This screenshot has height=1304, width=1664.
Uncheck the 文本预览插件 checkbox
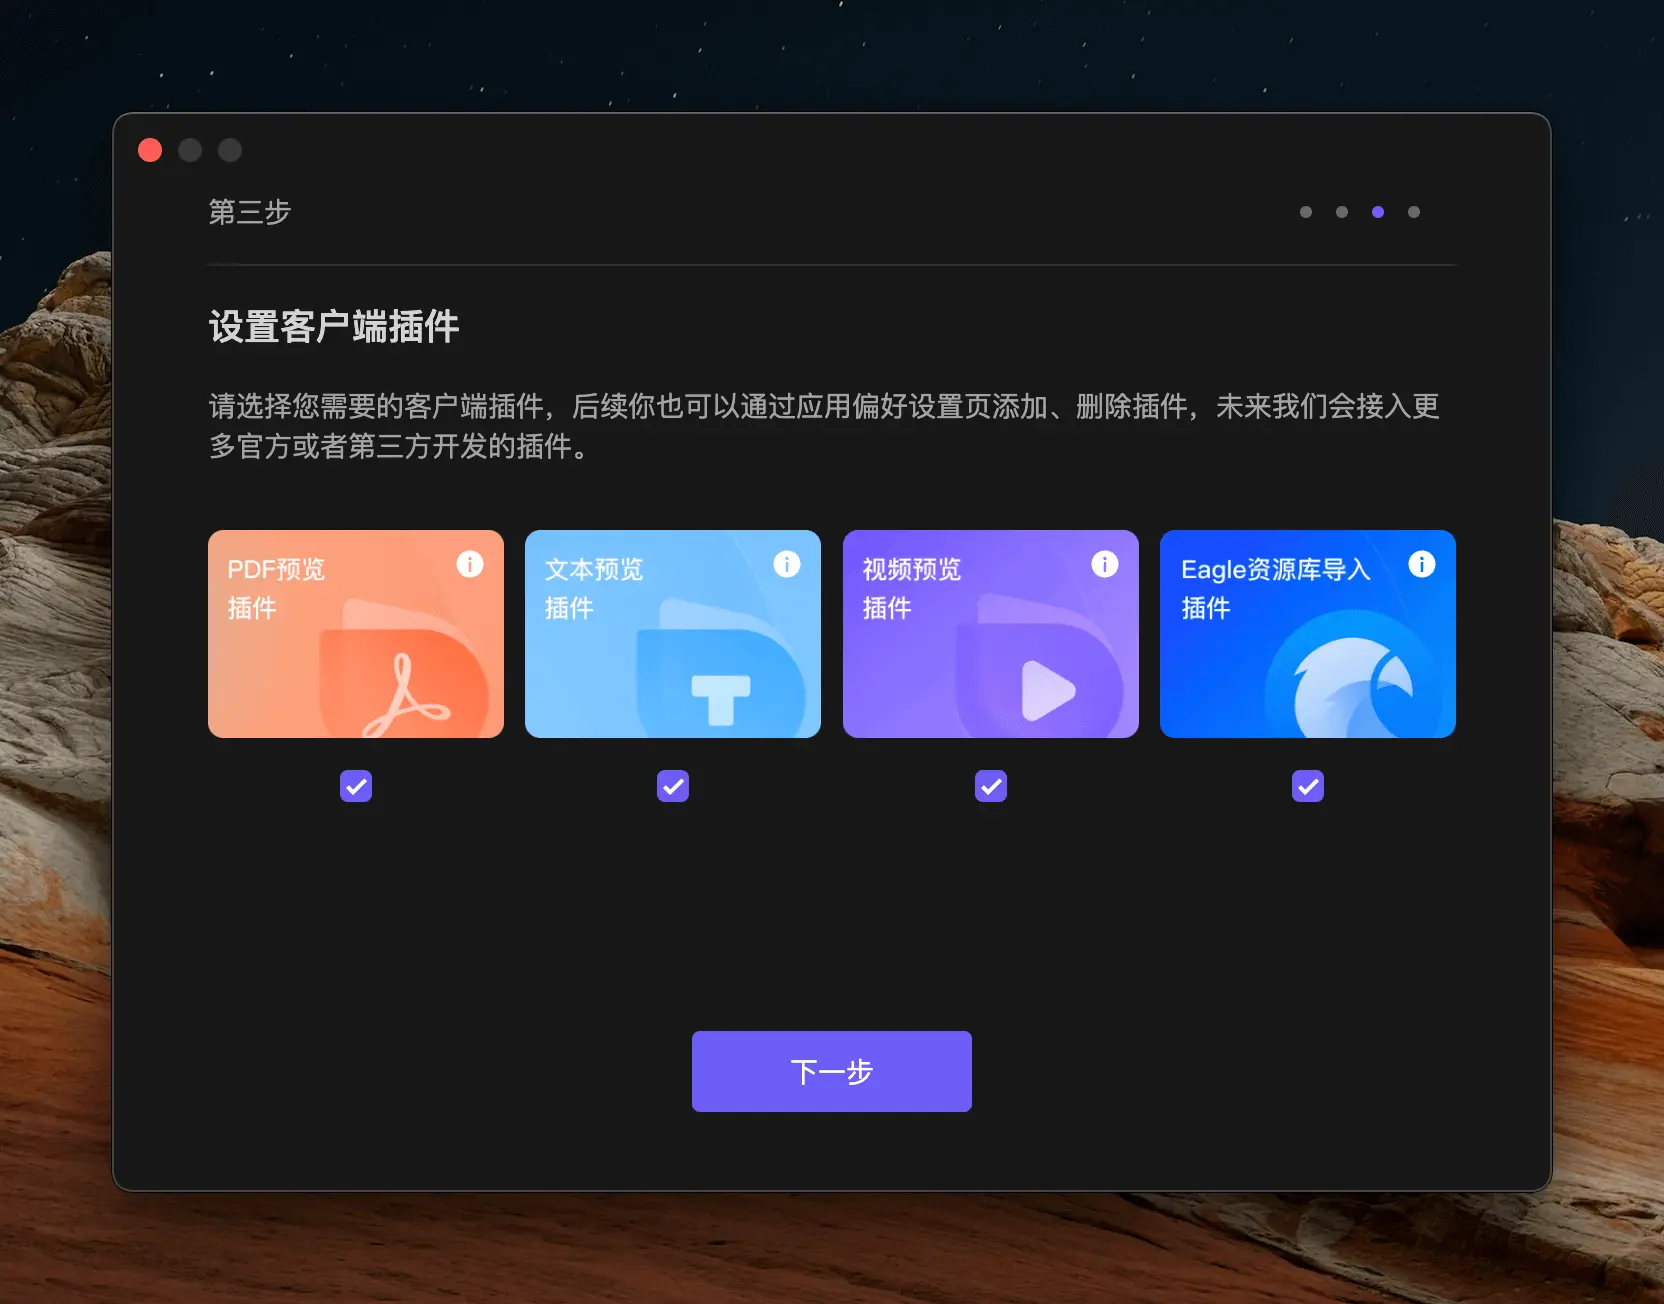pos(673,786)
